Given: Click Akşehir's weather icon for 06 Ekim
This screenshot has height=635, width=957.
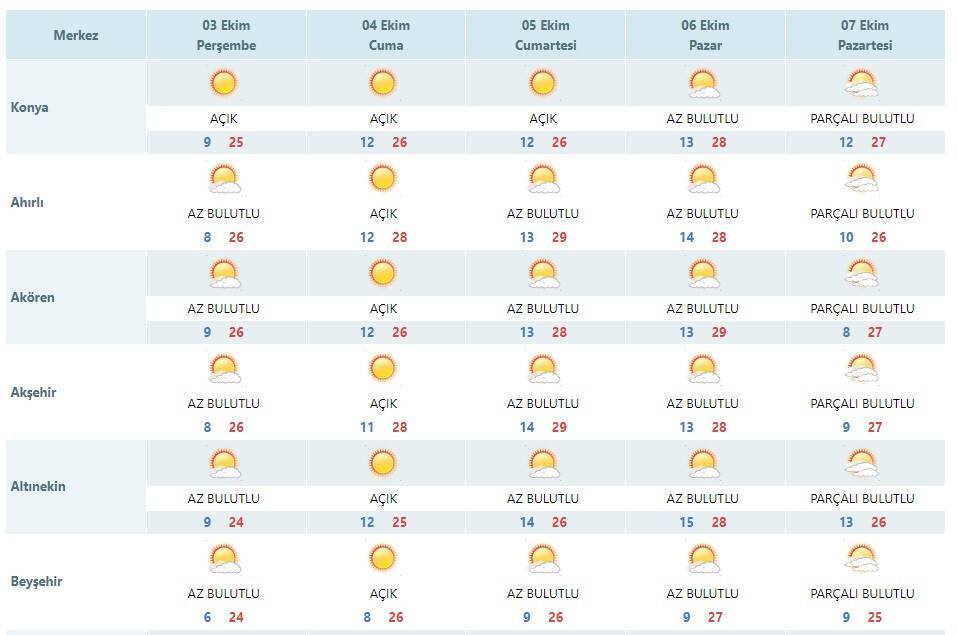Looking at the screenshot, I should 703,368.
